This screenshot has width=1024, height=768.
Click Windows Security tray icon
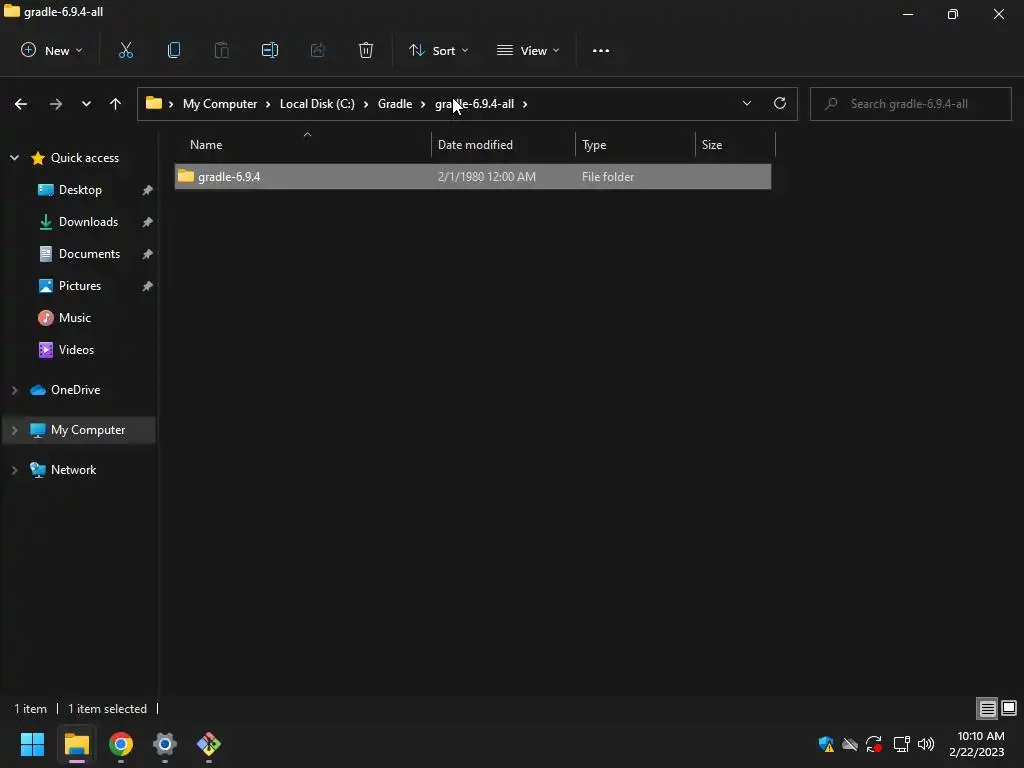(826, 744)
